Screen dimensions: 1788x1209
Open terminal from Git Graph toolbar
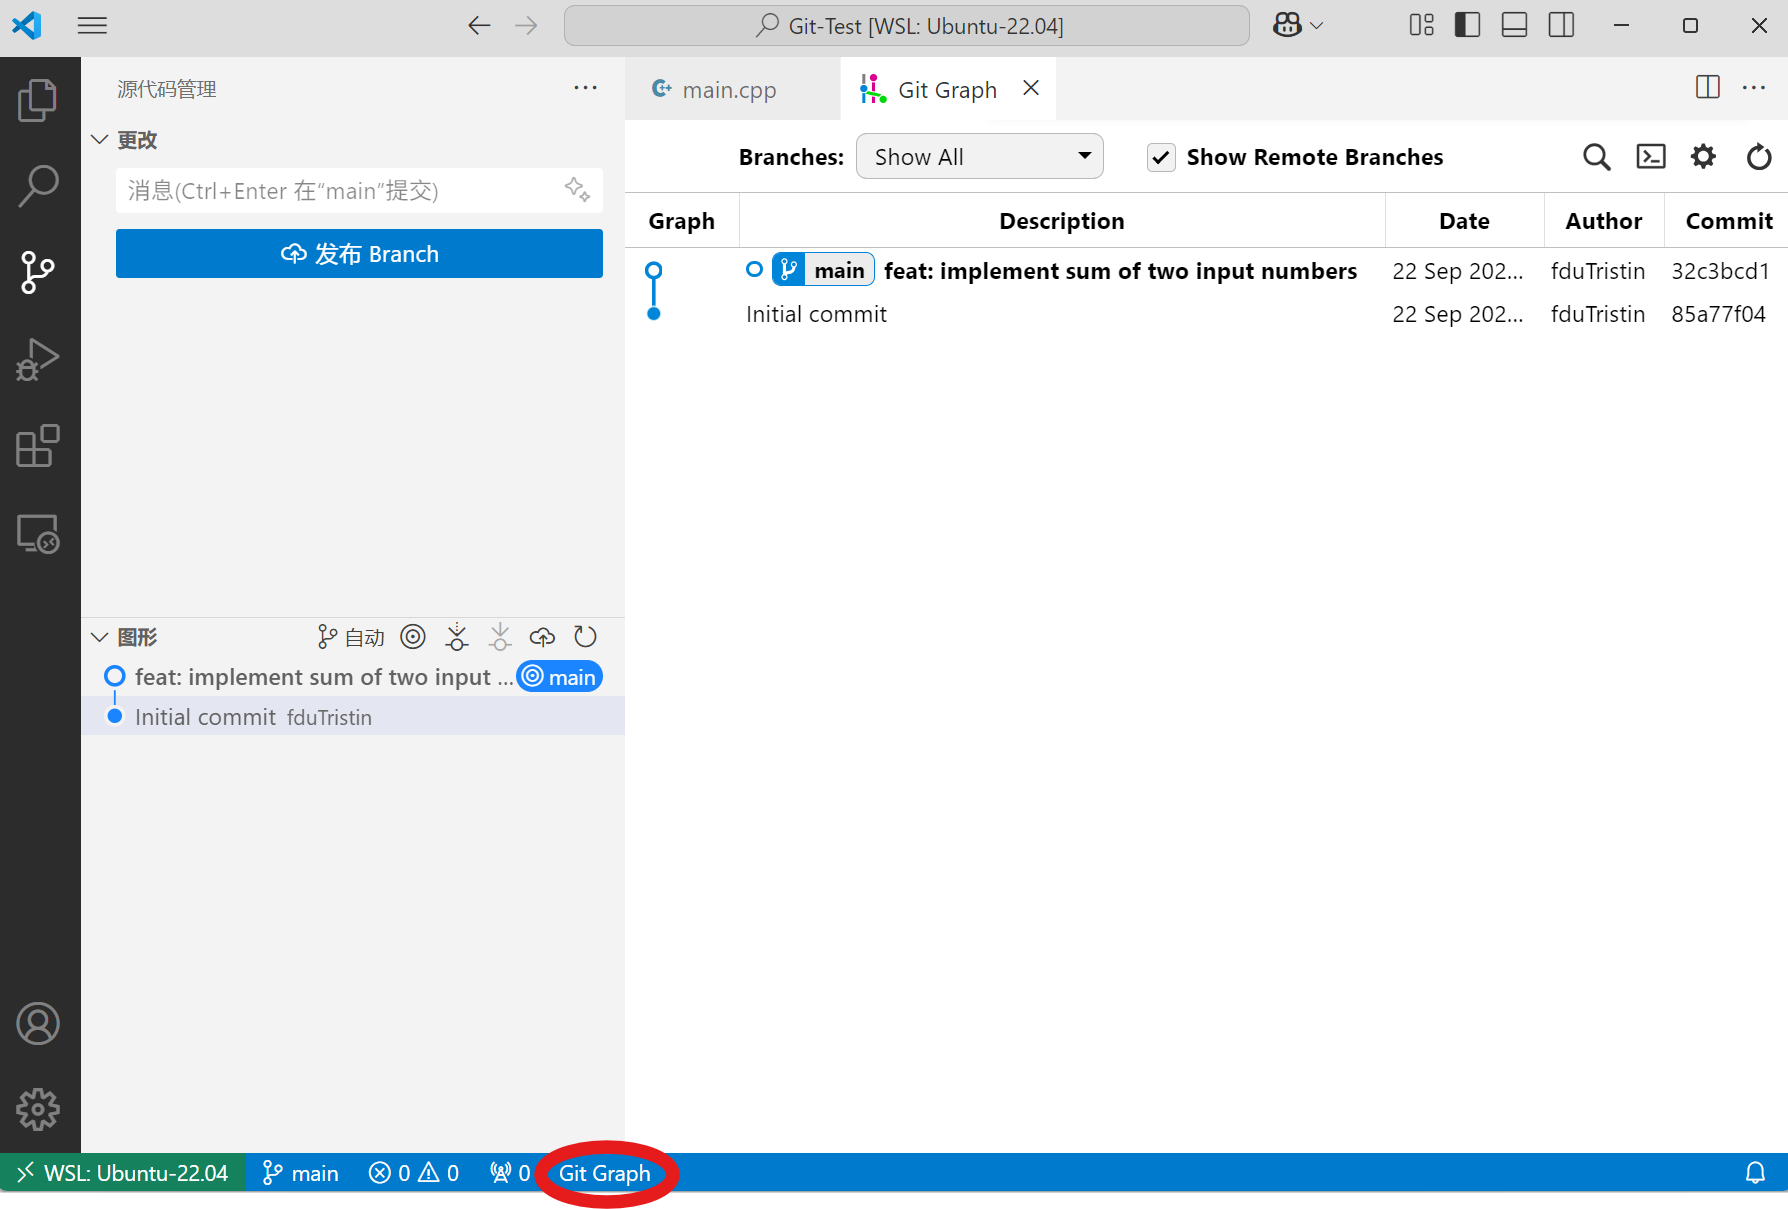point(1650,157)
